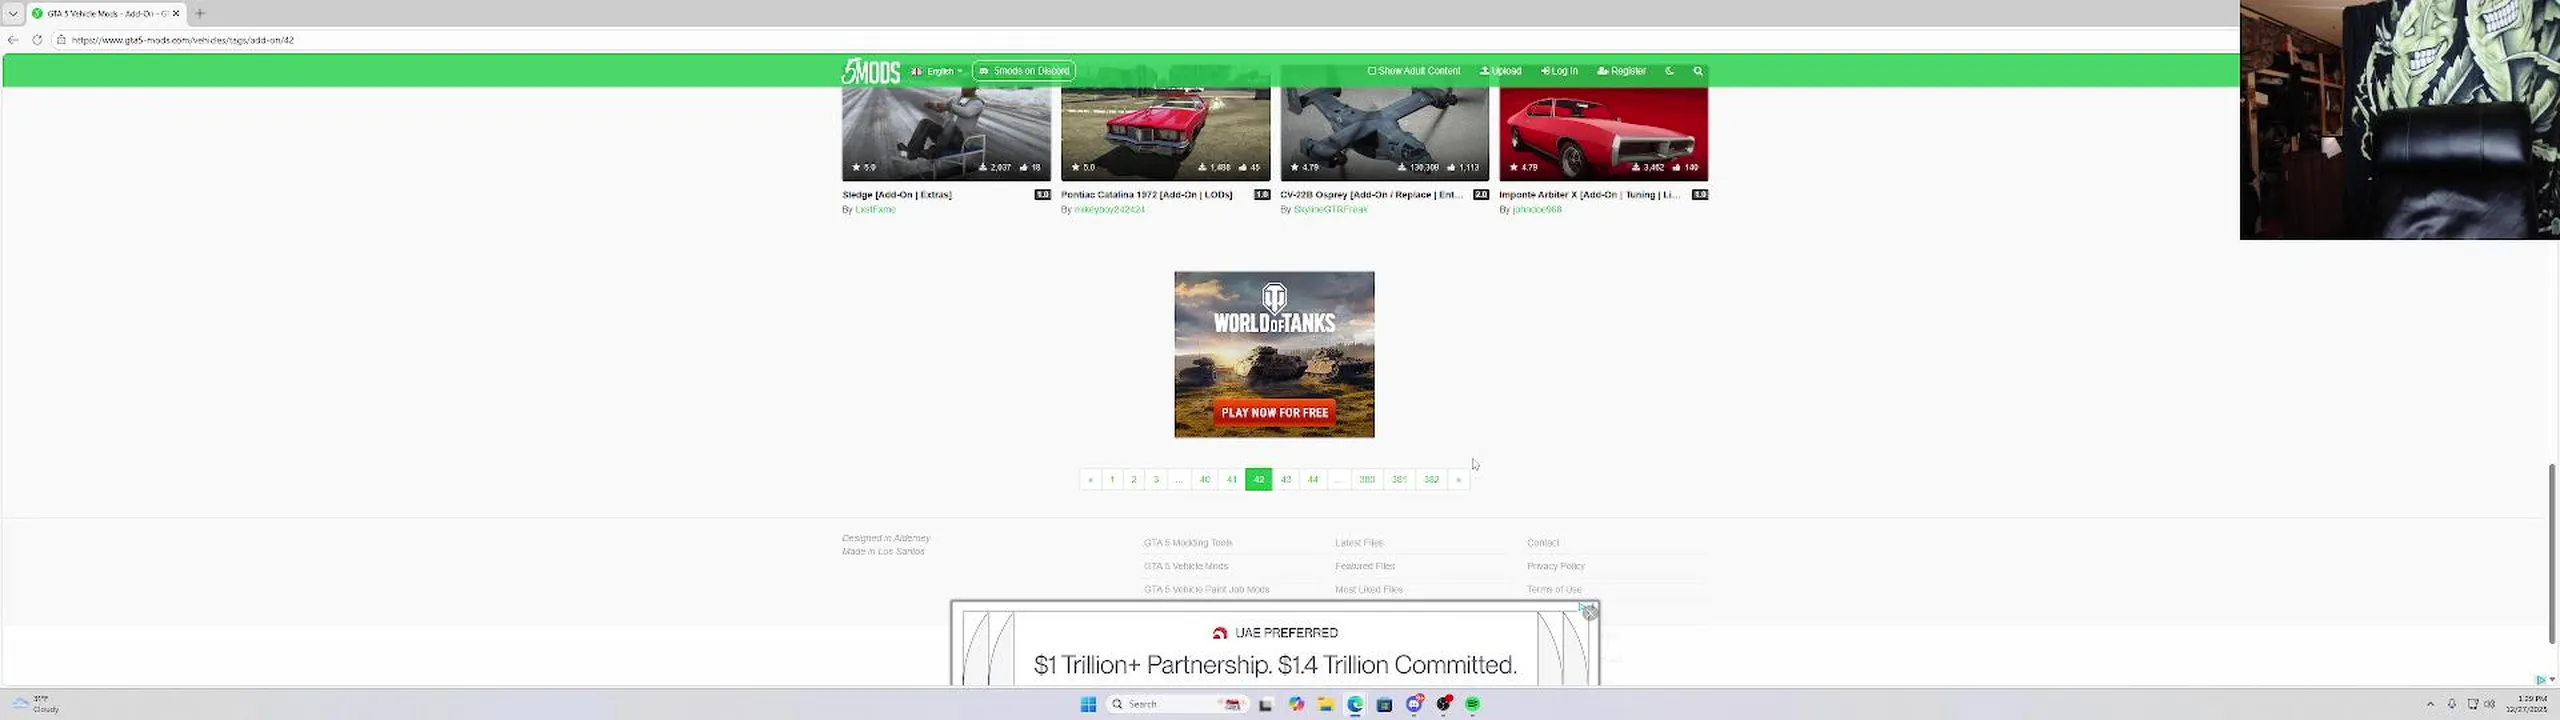
Task: Open author link under Imponte Arbiter X
Action: [x=1537, y=210]
